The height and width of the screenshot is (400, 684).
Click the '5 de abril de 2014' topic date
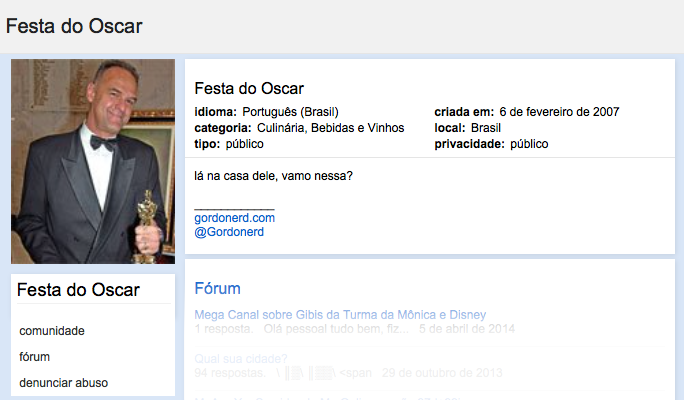click(x=467, y=328)
